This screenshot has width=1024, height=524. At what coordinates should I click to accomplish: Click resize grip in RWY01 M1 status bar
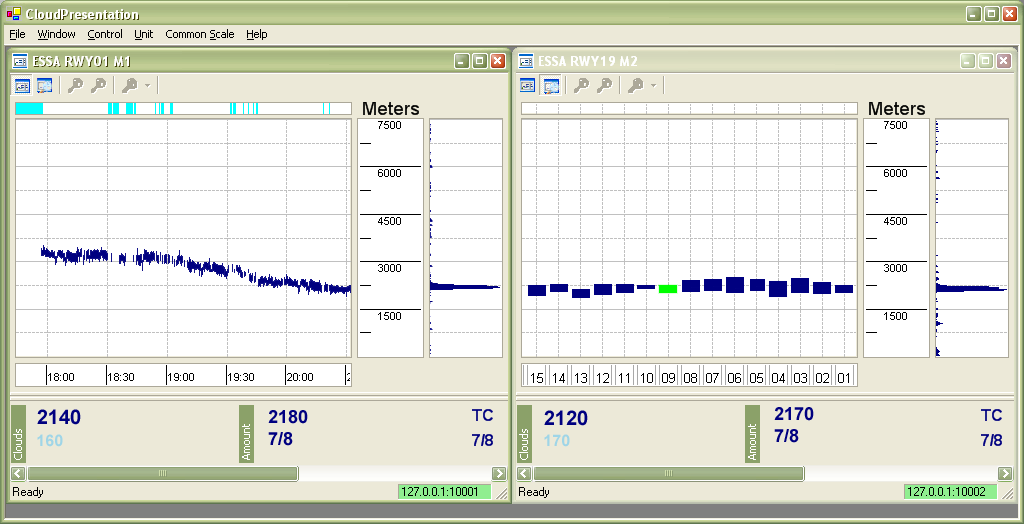pos(502,494)
